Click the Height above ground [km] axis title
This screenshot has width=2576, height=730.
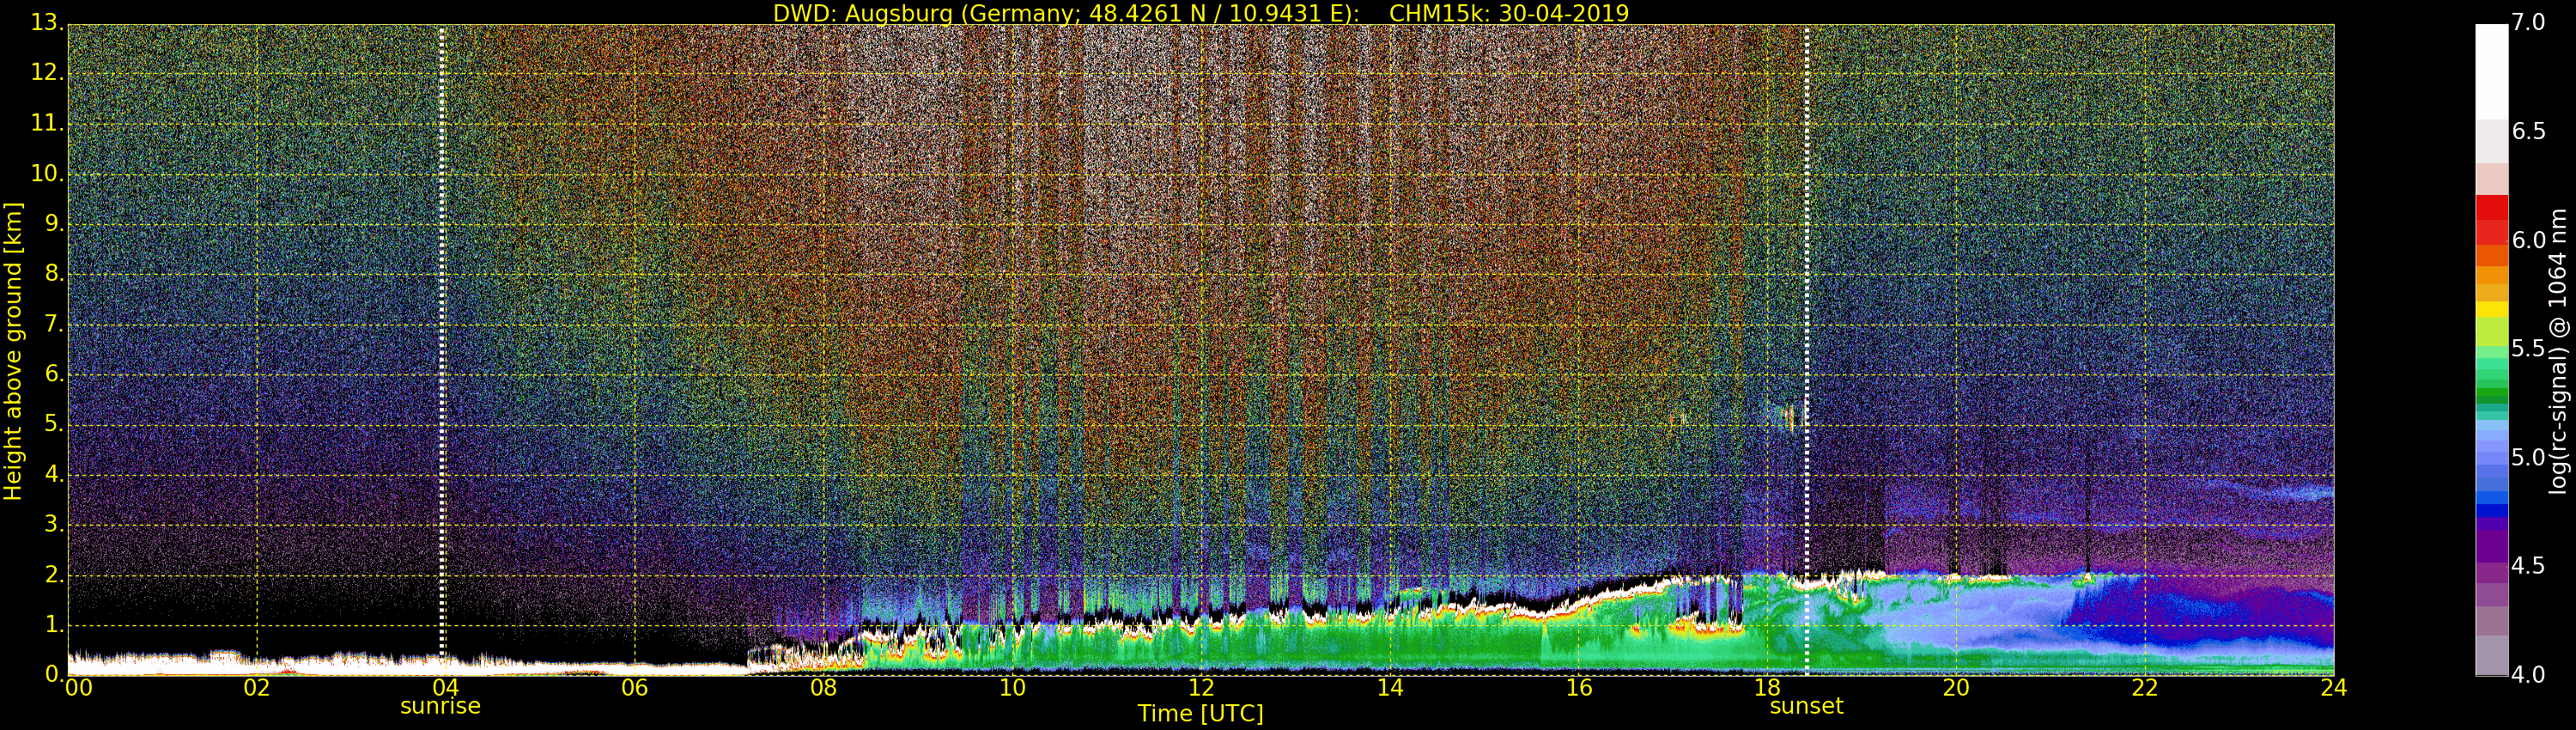pos(13,351)
